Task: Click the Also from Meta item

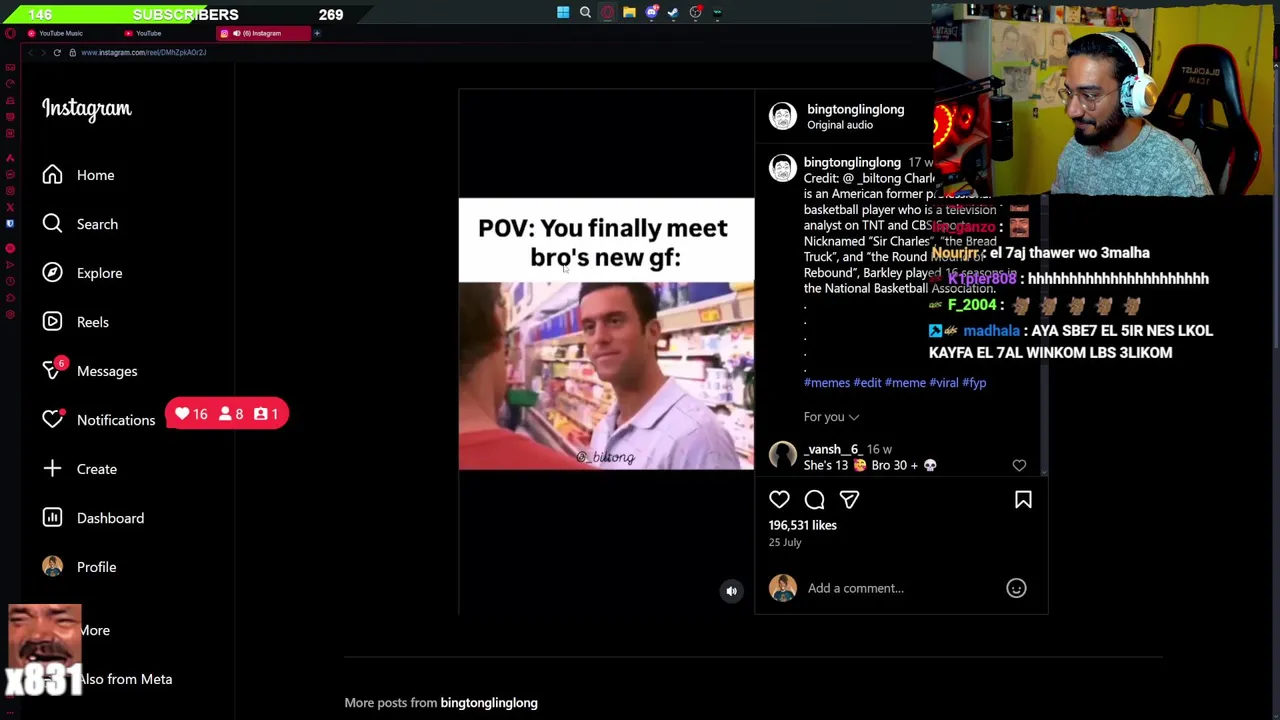Action: (125, 679)
